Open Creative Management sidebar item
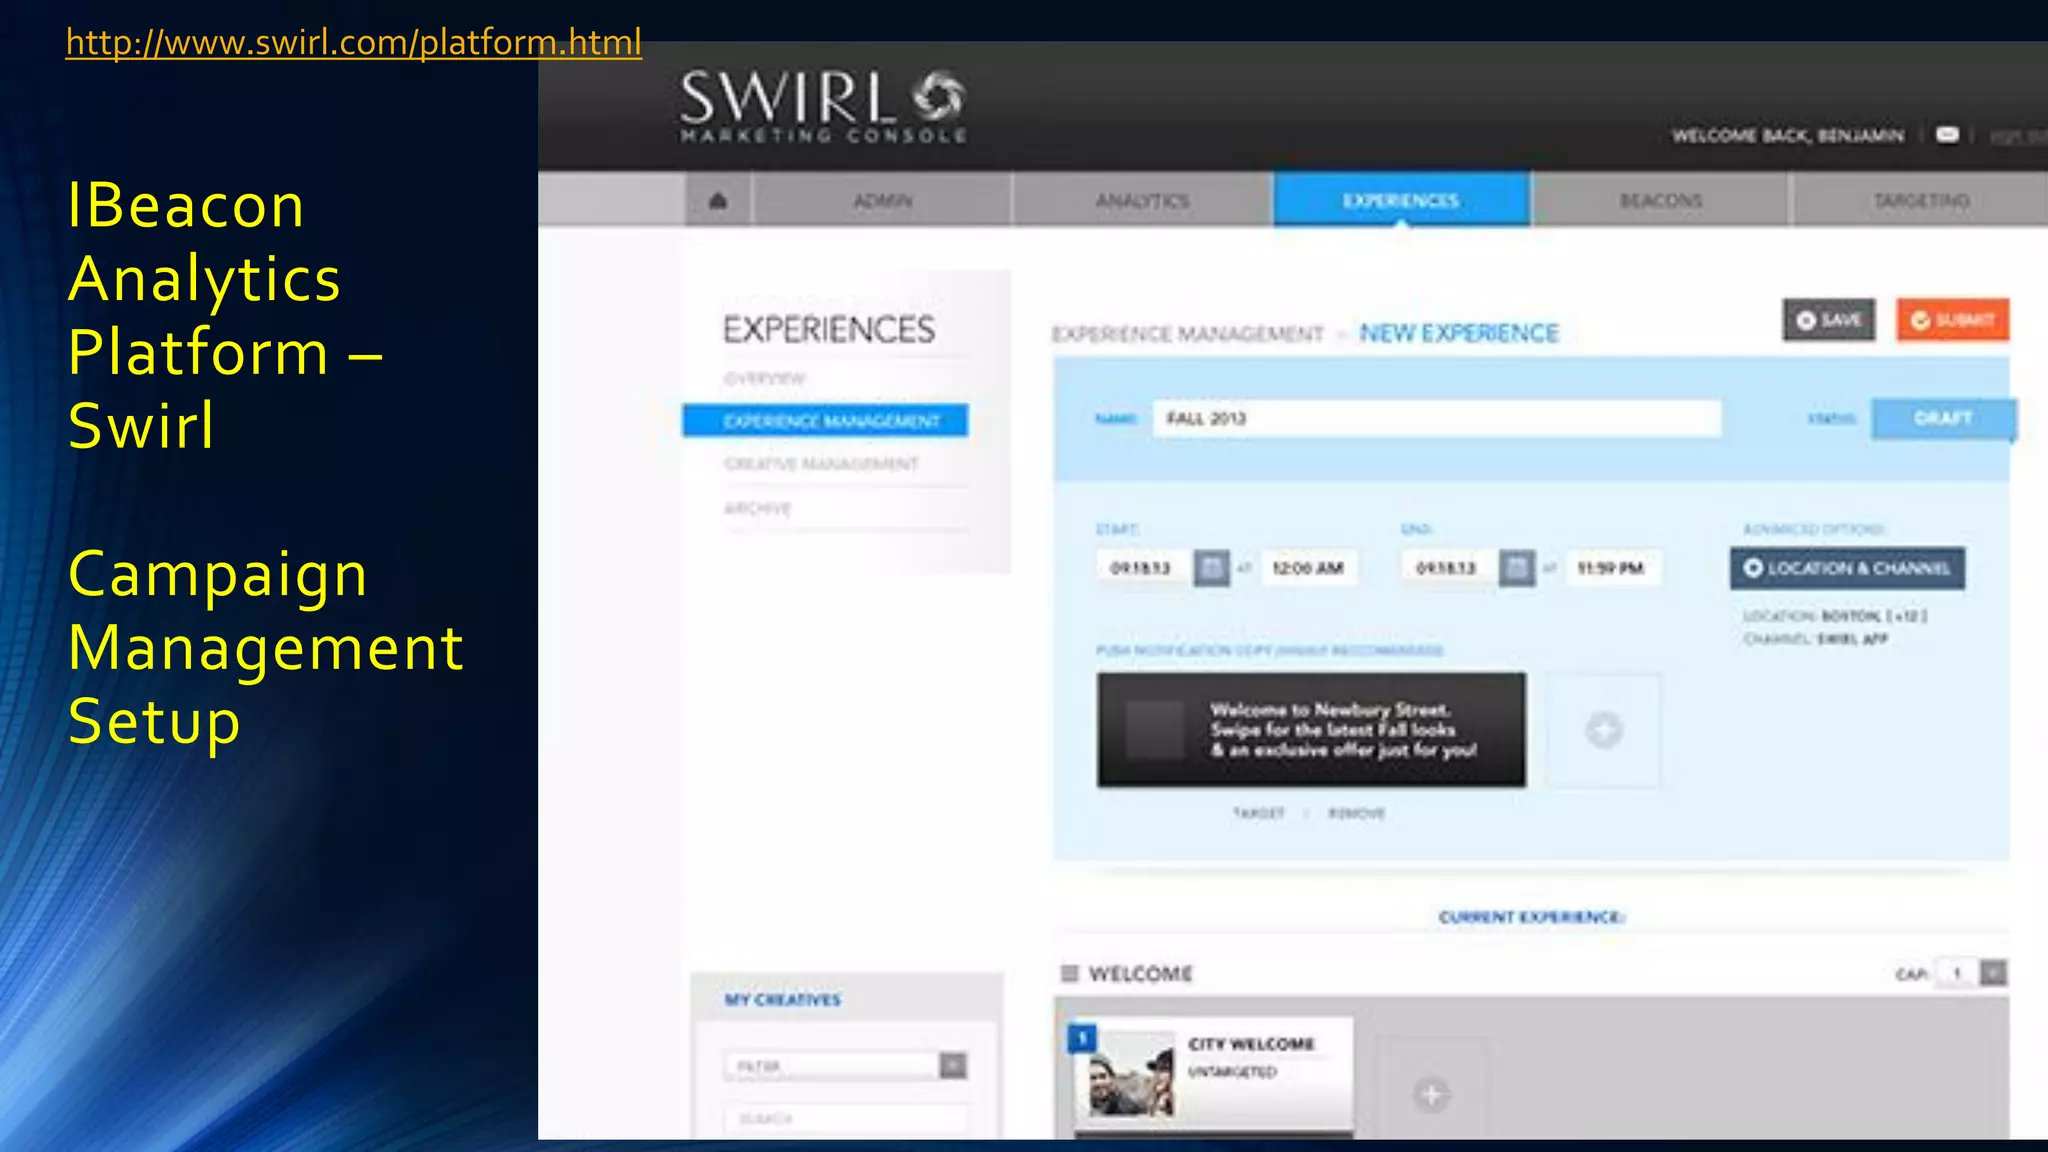2048x1152 pixels. 821,464
